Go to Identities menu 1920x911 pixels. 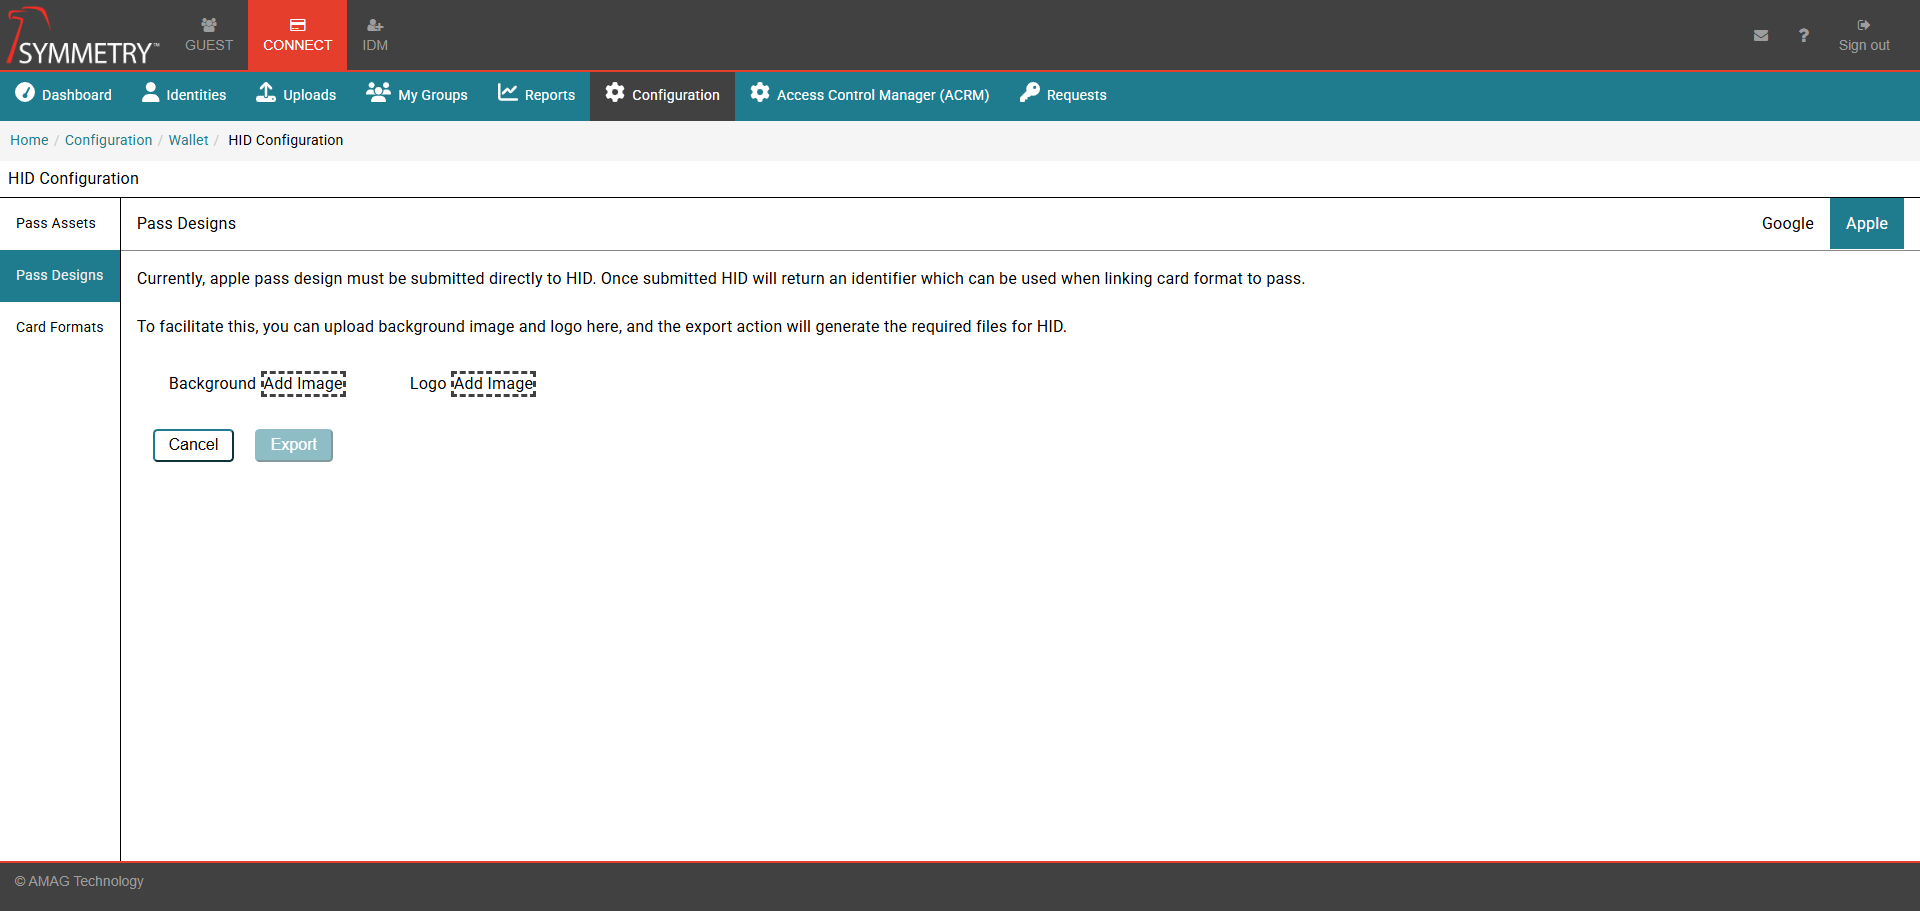[184, 95]
